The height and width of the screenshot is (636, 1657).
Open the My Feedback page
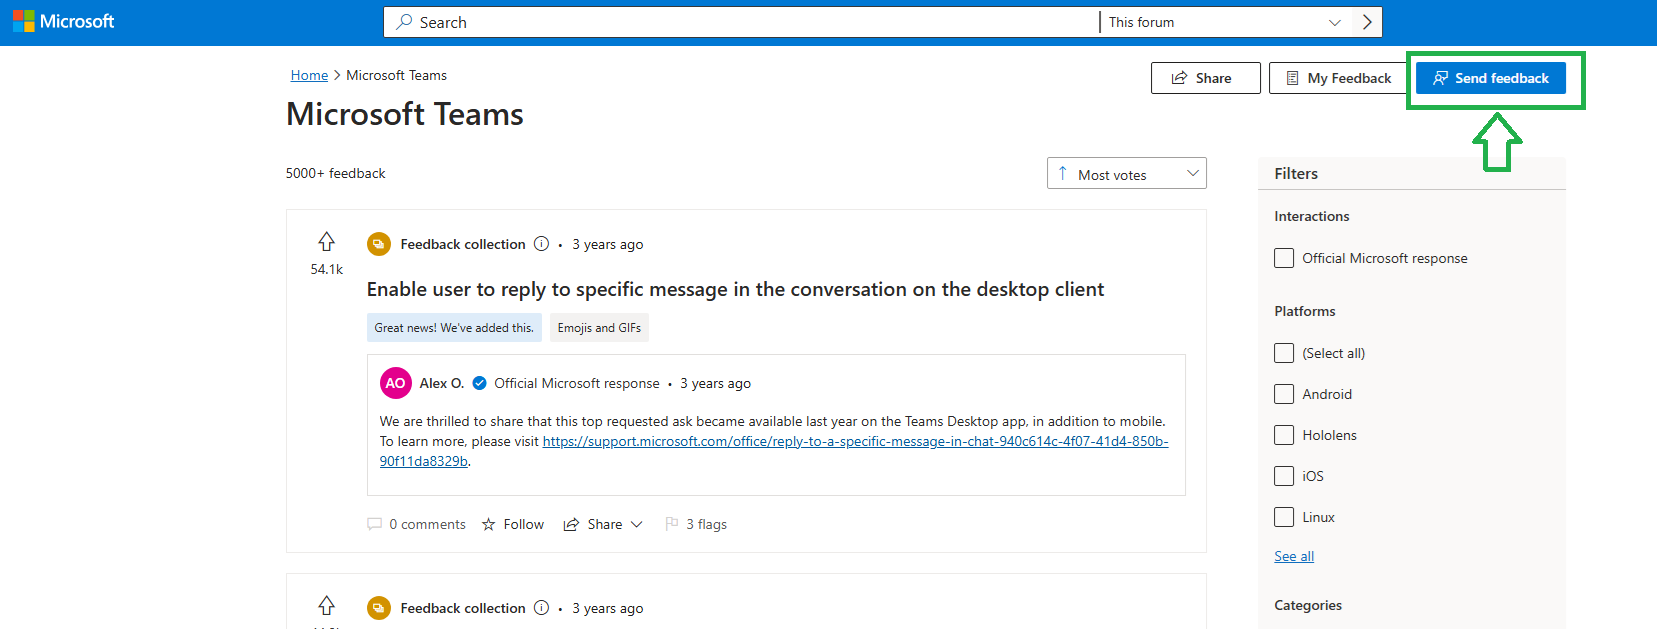[1338, 78]
